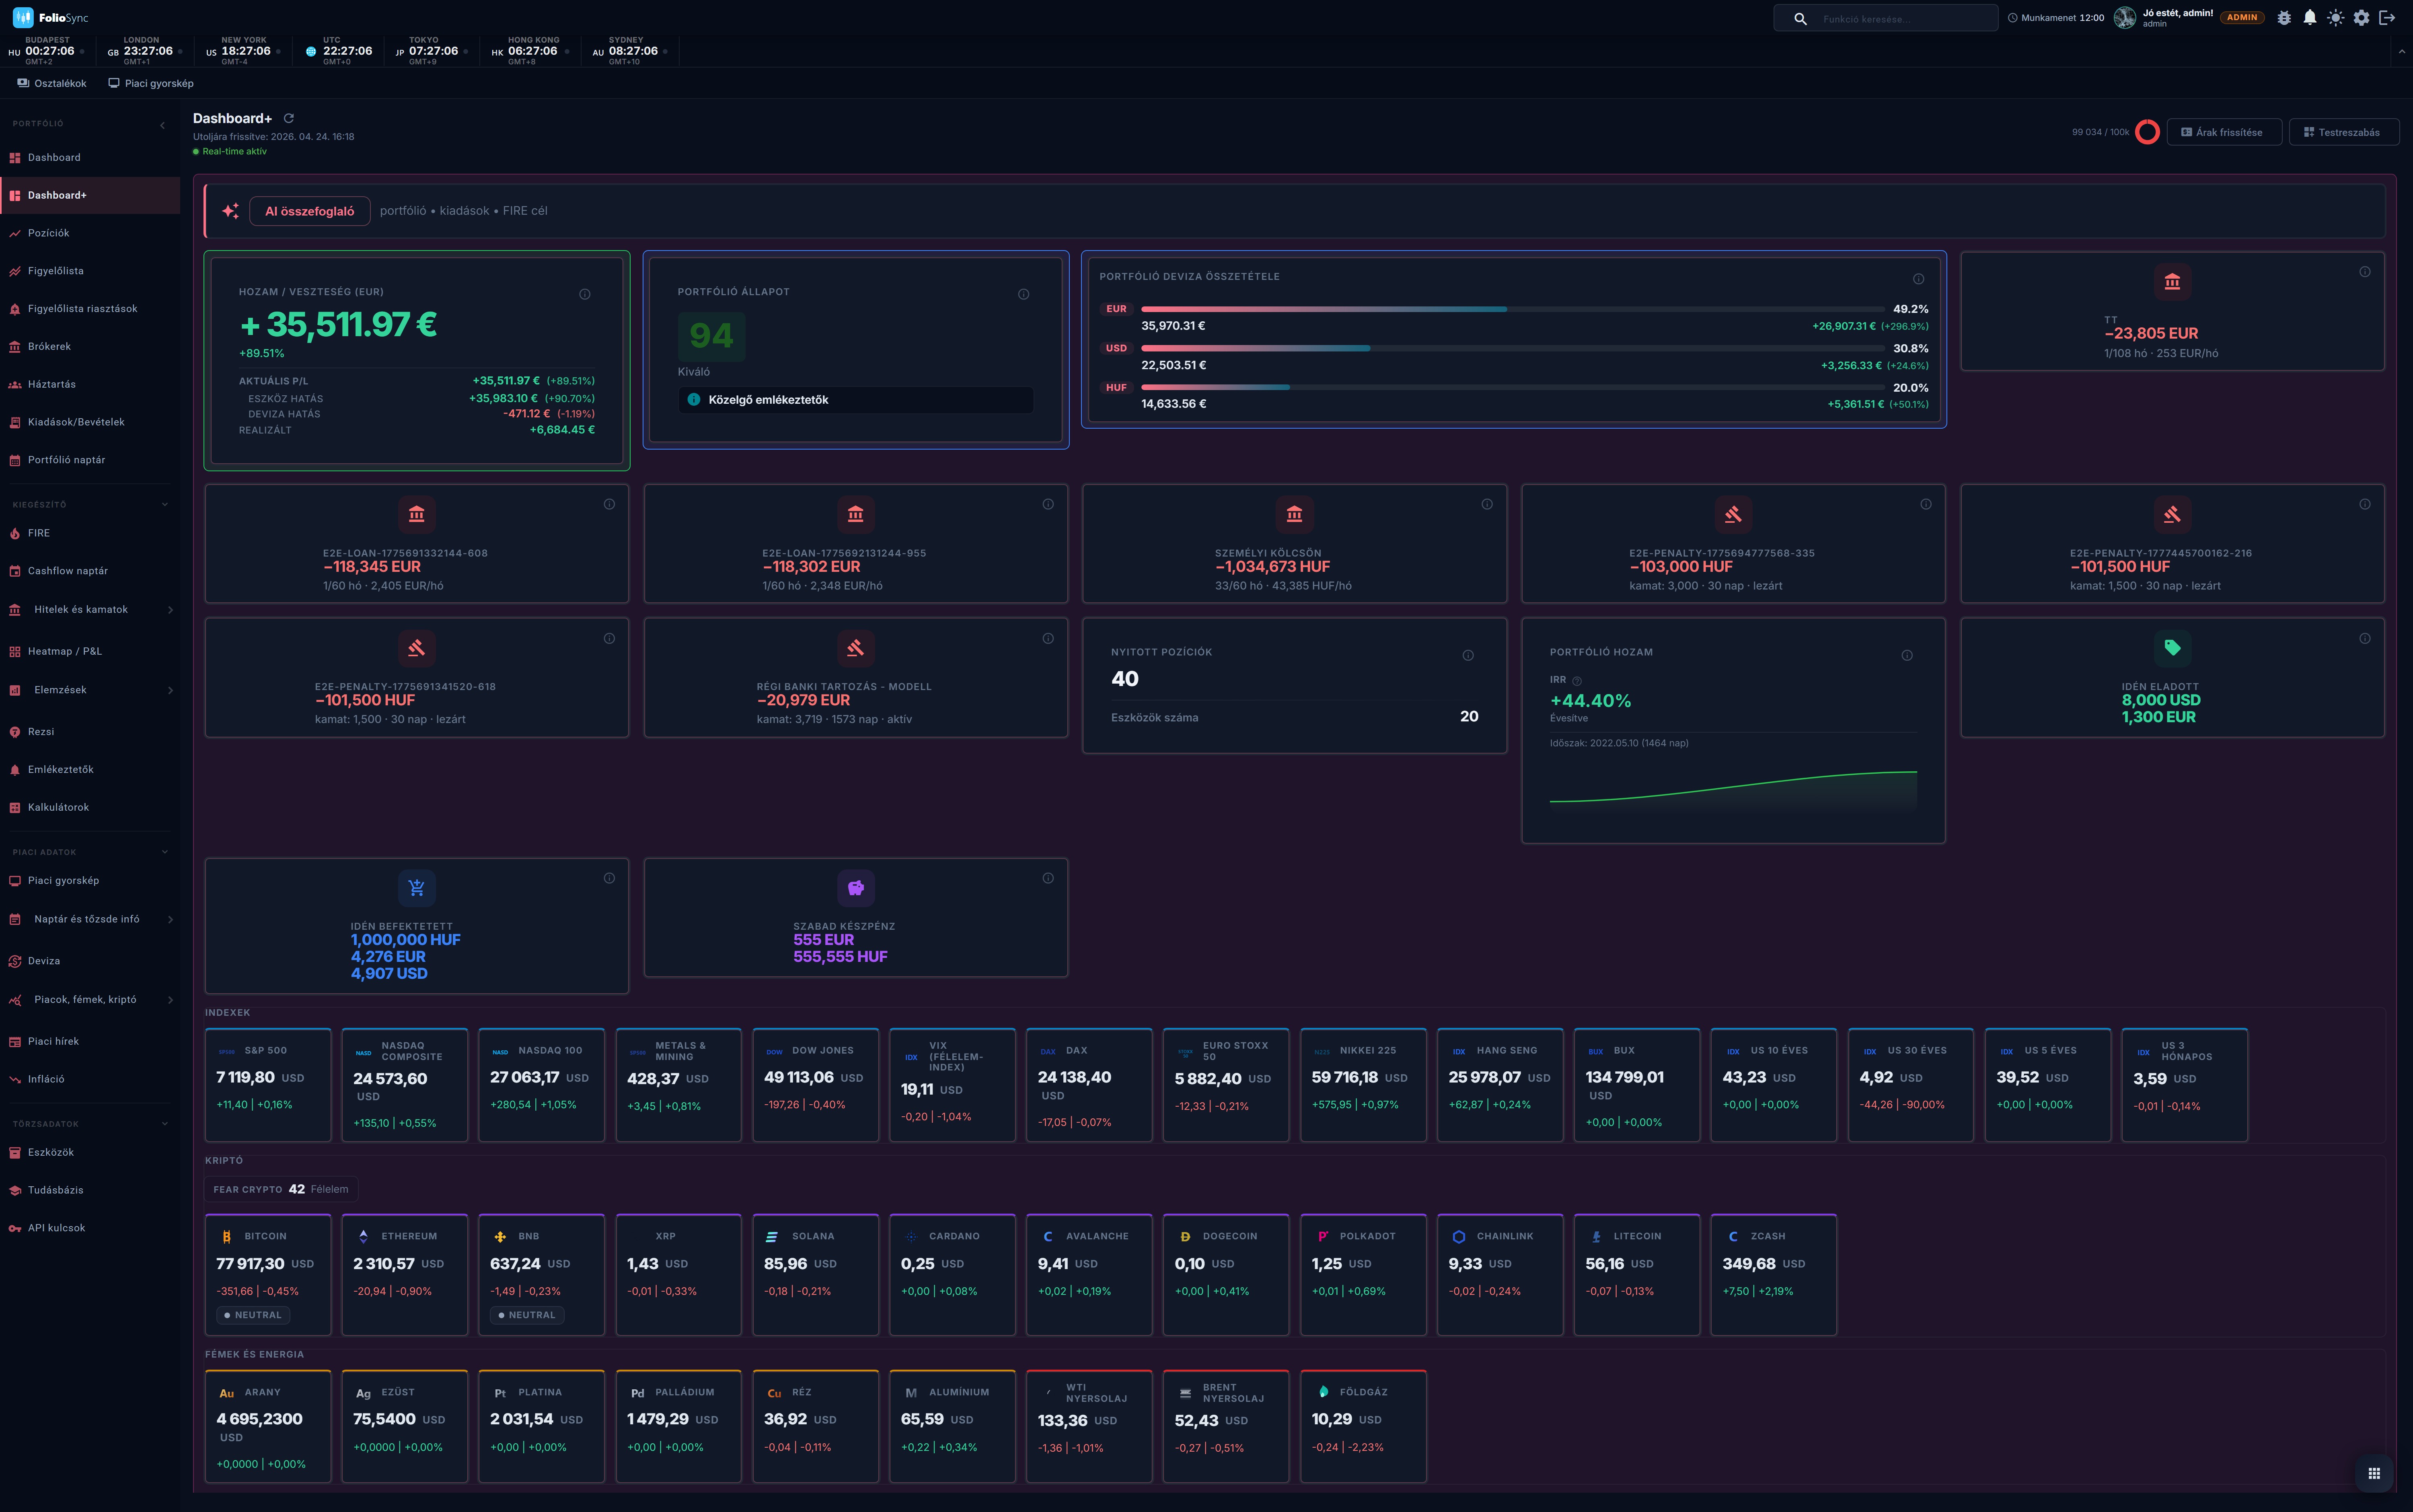Image resolution: width=2413 pixels, height=1512 pixels.
Task: Click the Szabad készpénz piggy bank icon
Action: [856, 888]
